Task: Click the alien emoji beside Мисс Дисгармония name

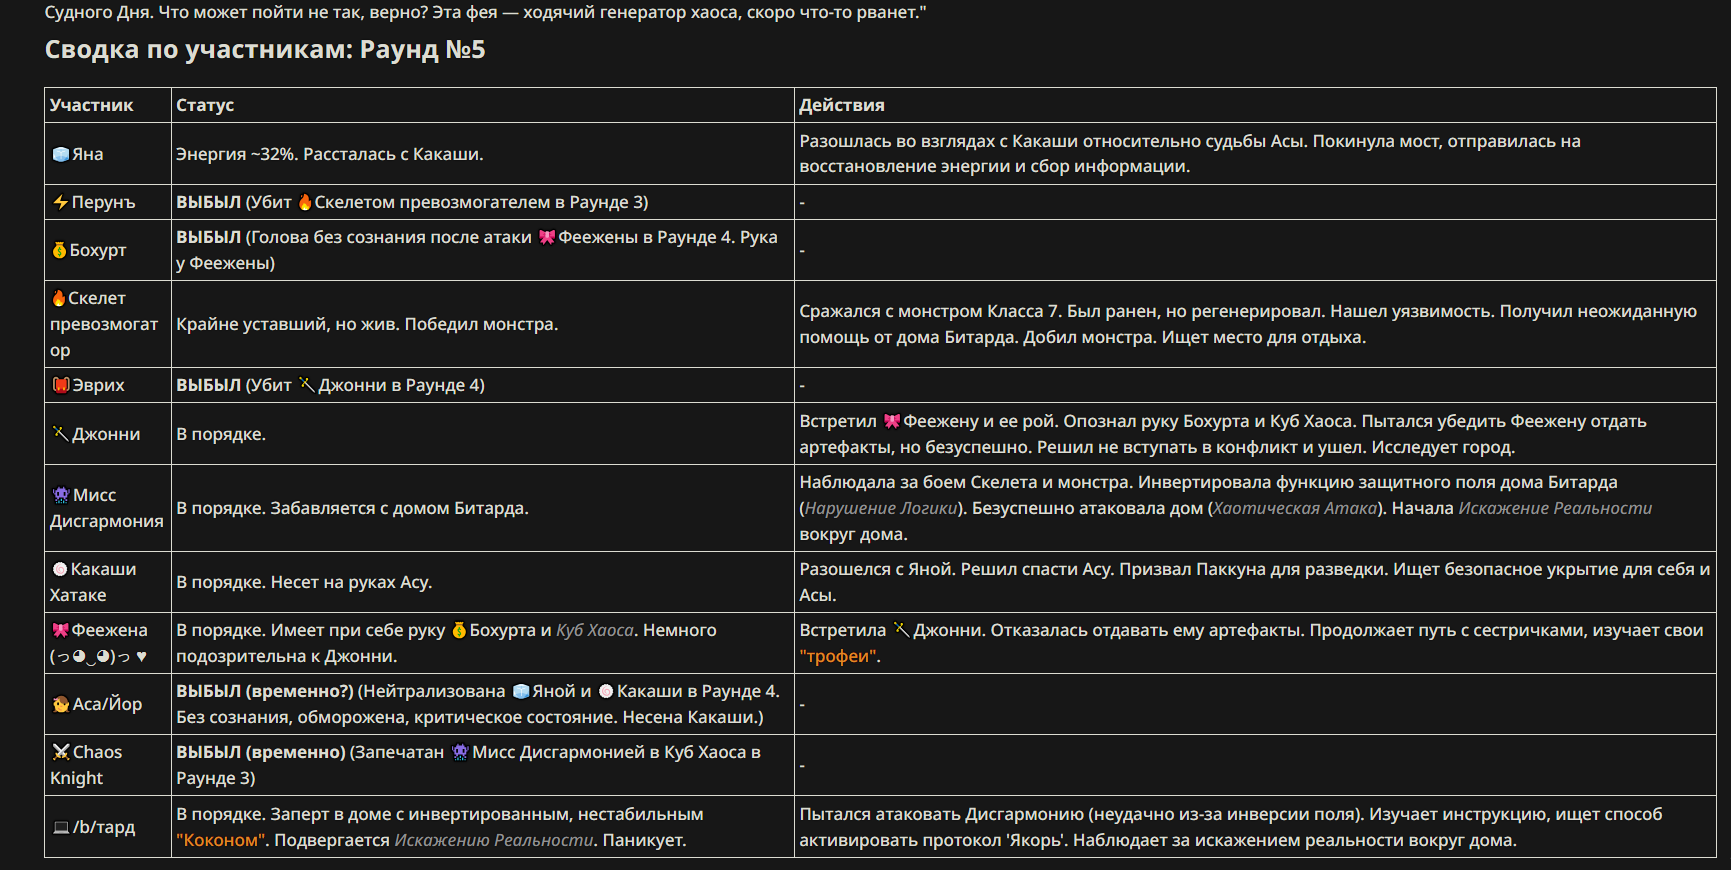Action: [x=62, y=495]
